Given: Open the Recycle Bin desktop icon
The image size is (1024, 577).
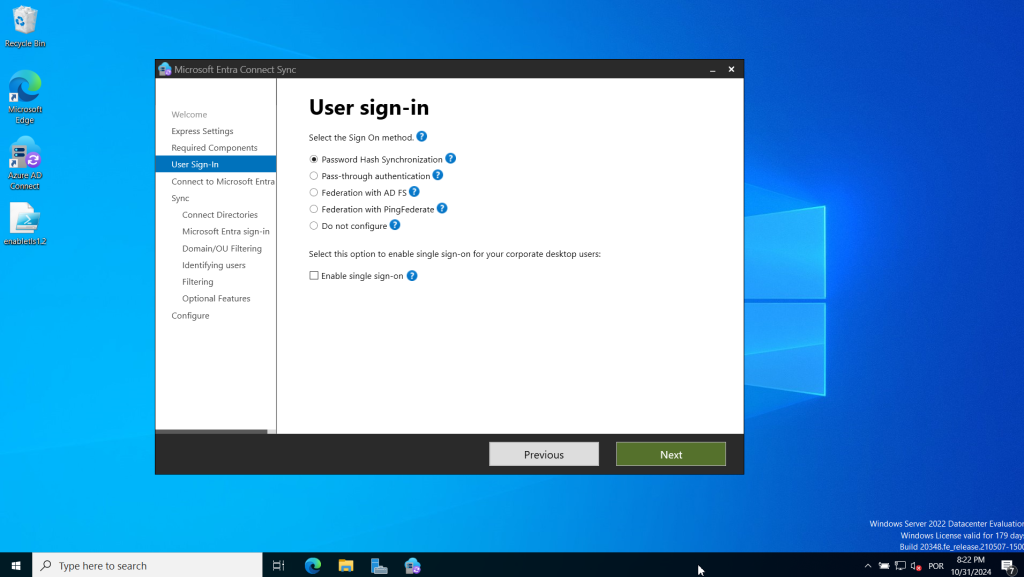Looking at the screenshot, I should click(25, 27).
